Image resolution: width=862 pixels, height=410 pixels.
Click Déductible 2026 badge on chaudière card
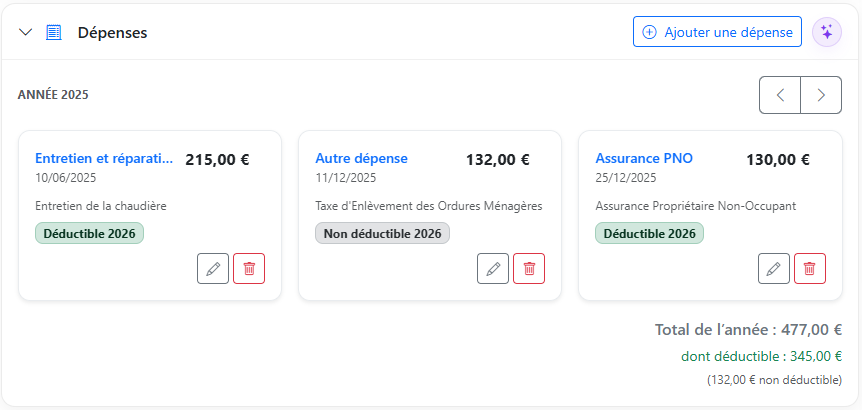[89, 233]
